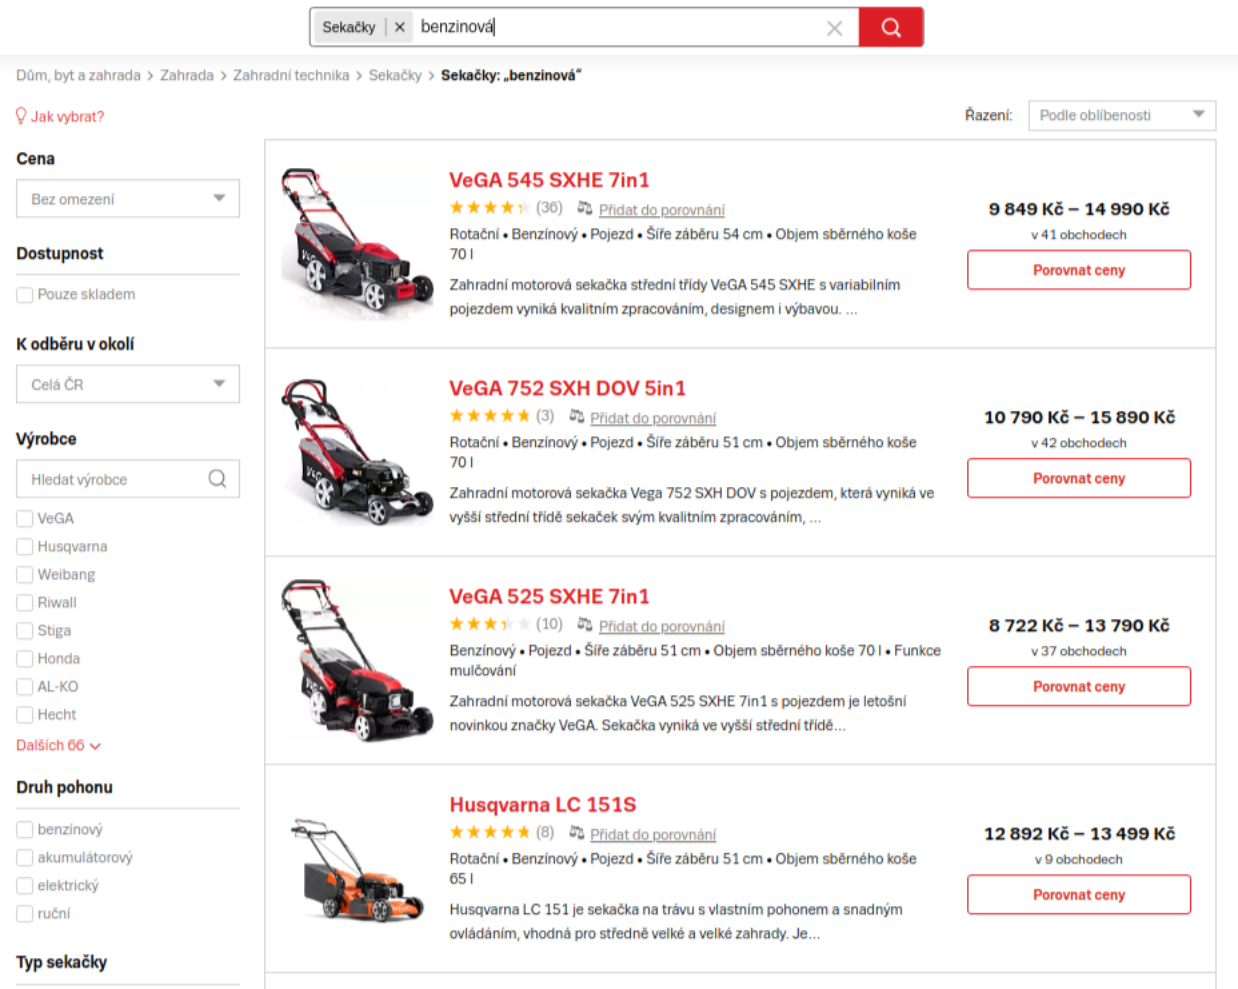Viewport: 1238px width, 989px height.
Task: Click the magnifier icon in manufacturer search
Action: tap(217, 479)
